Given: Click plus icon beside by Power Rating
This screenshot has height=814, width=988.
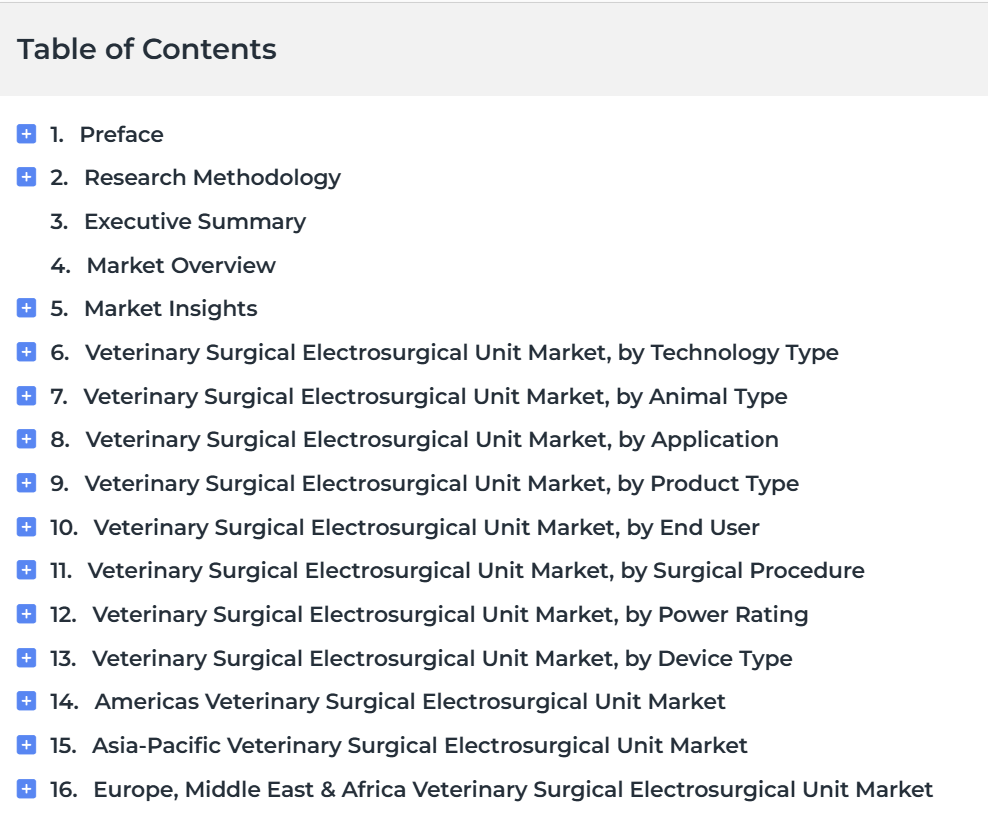Looking at the screenshot, I should point(26,614).
